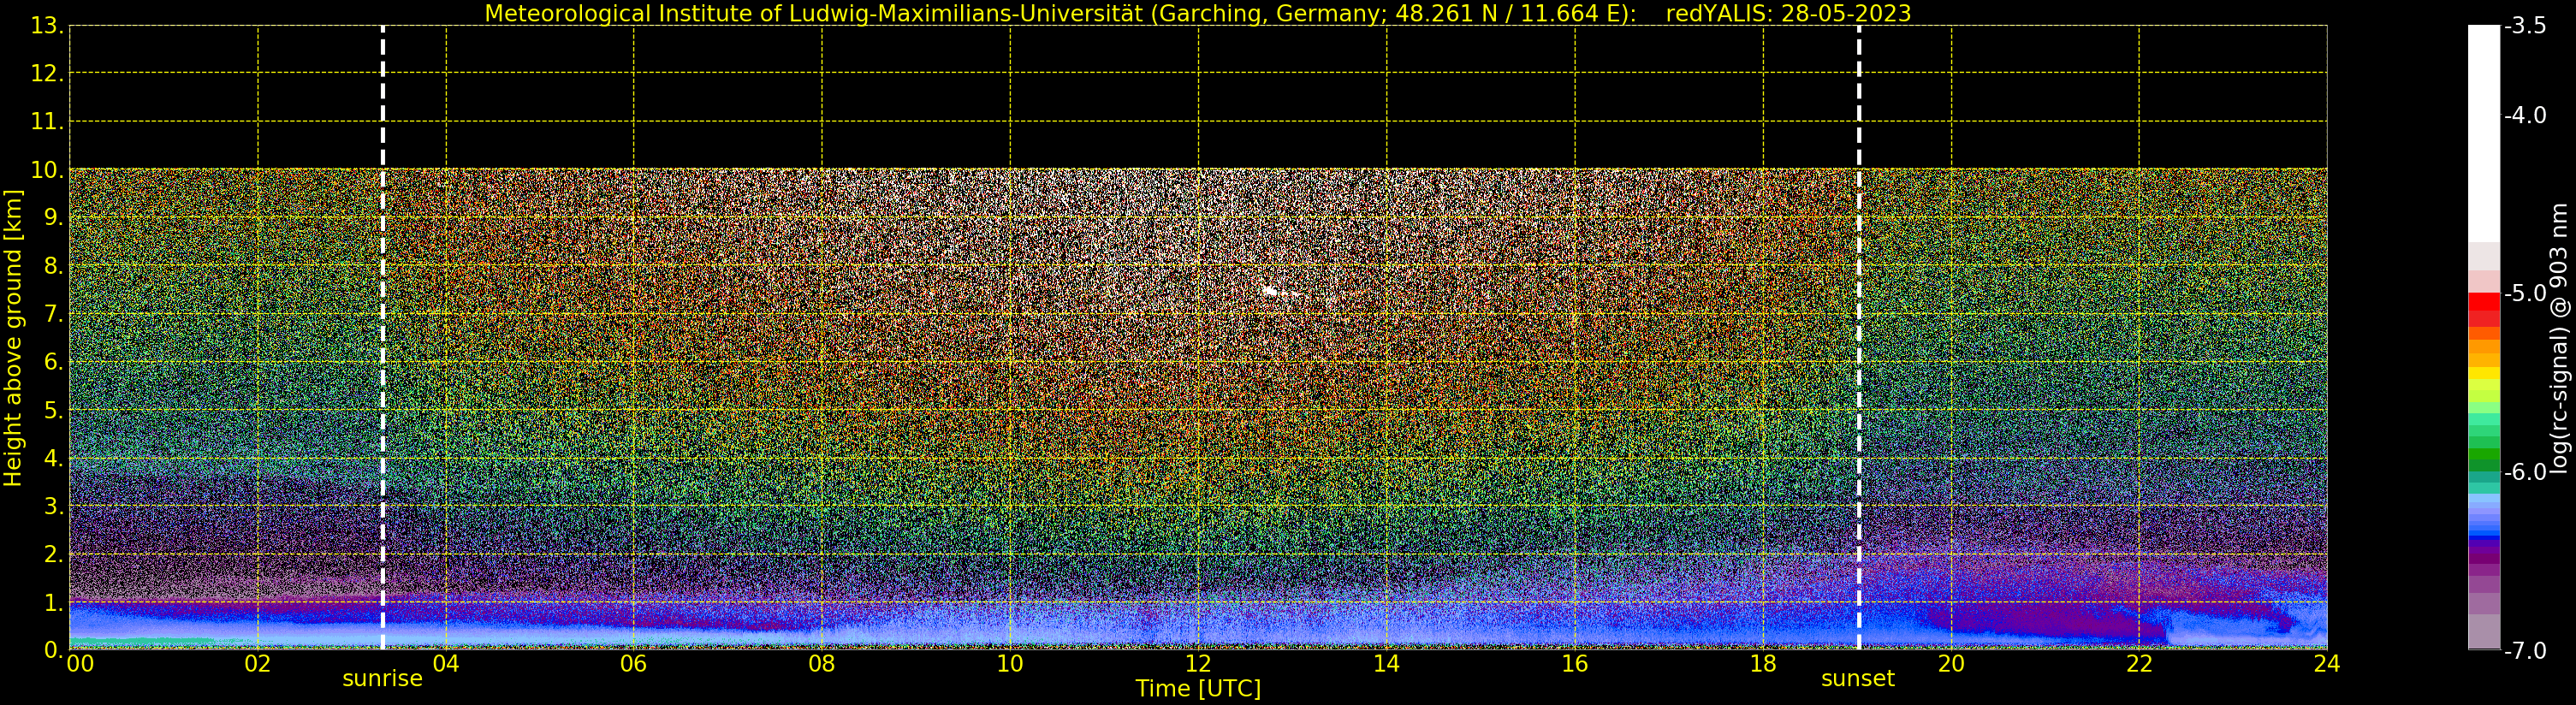
Task: Pick the purple band of the colorbar
Action: (x=2484, y=558)
